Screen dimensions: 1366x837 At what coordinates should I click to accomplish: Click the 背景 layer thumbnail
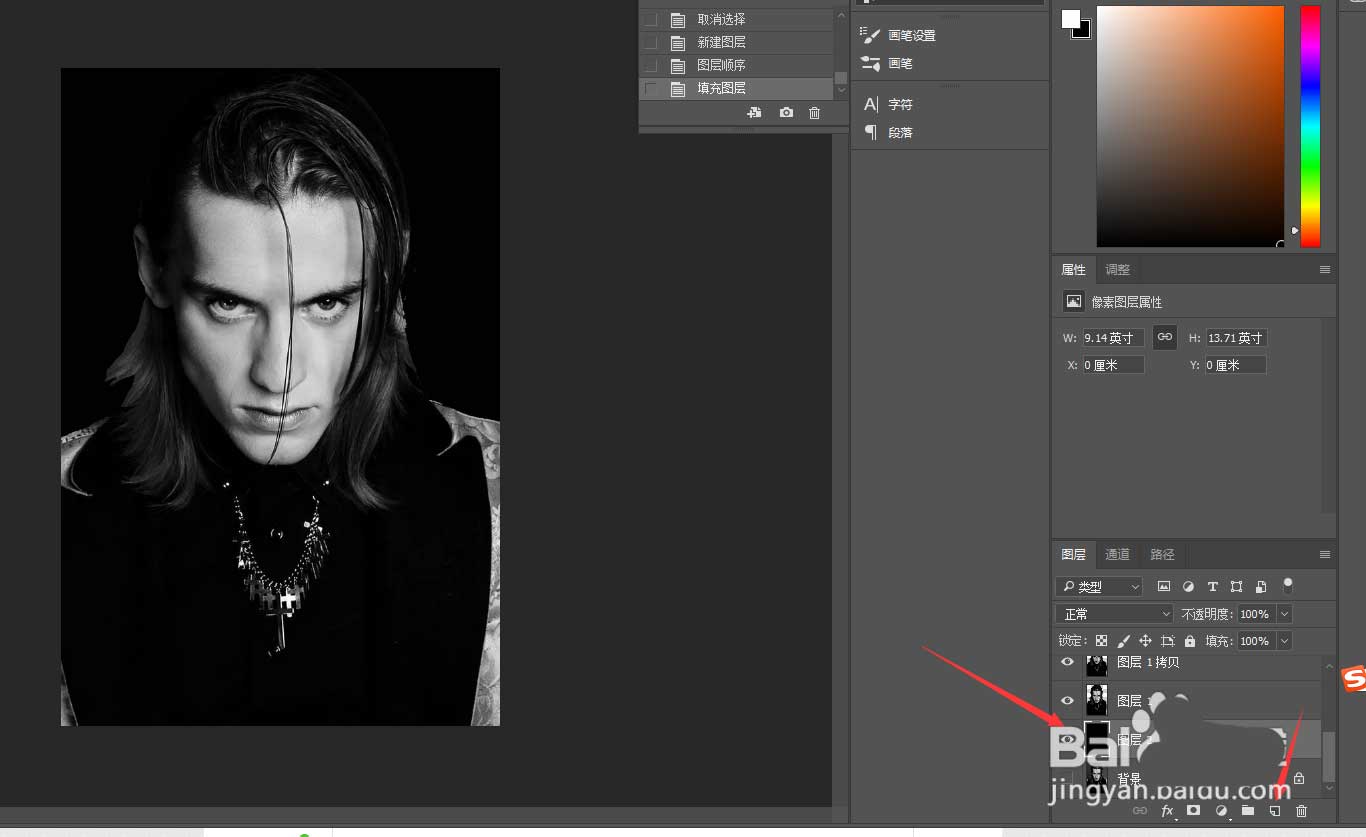tap(1097, 777)
